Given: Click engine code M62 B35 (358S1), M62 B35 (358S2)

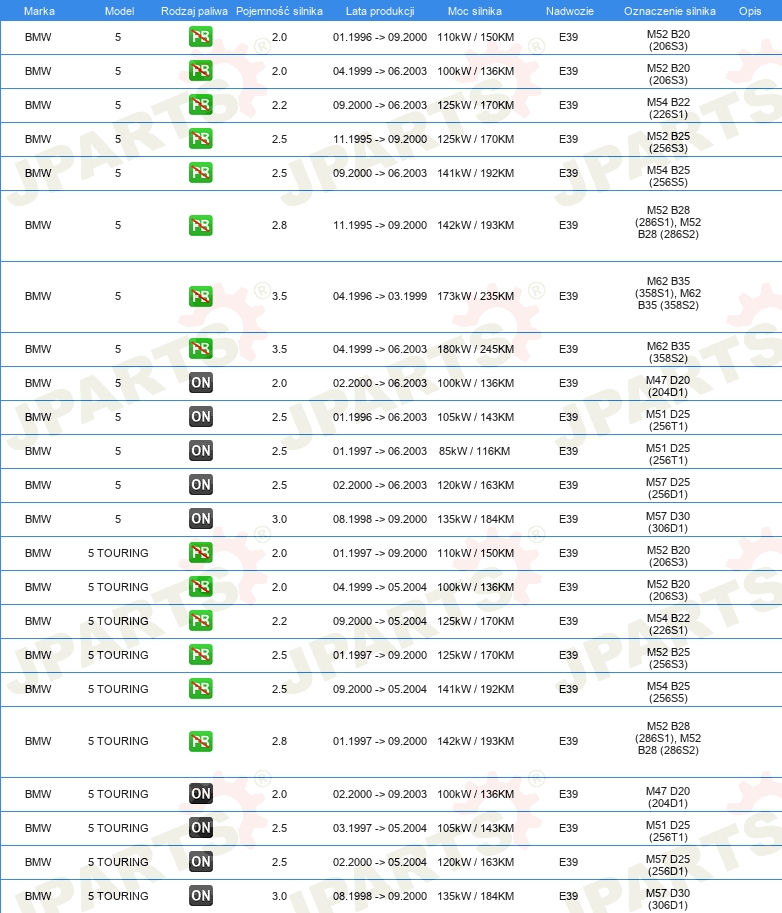Looking at the screenshot, I should point(668,293).
